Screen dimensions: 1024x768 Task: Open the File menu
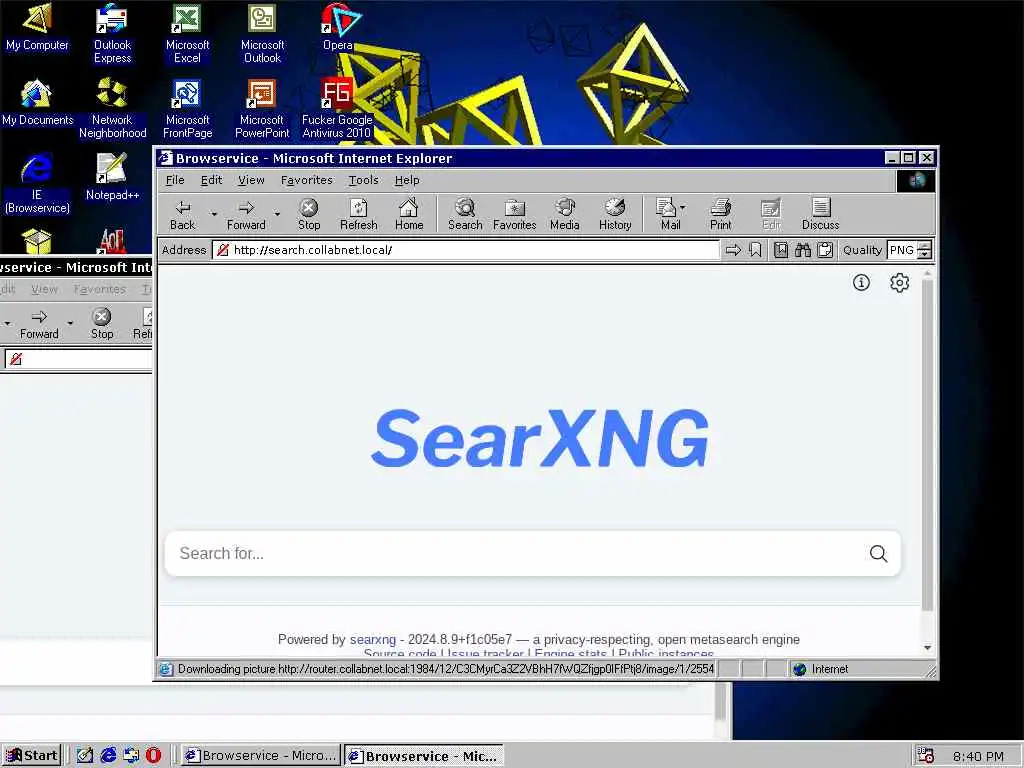point(175,180)
